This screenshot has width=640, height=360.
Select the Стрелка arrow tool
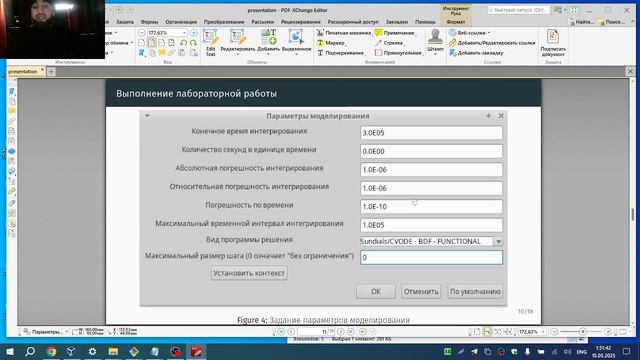389,43
